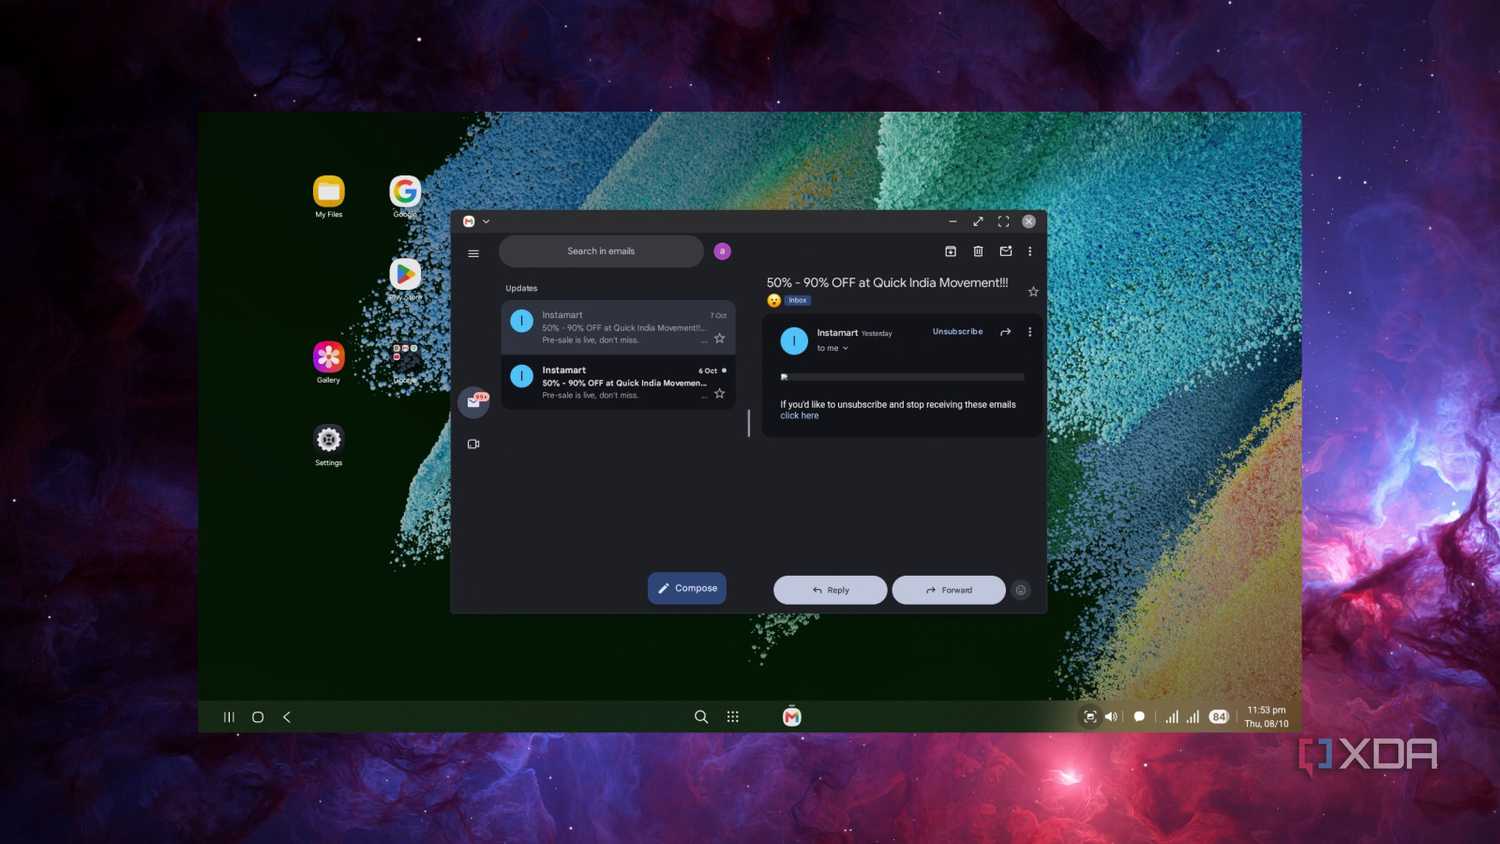Viewport: 1500px width, 844px height.
Task: Go to home via taskbar circle button
Action: coord(258,717)
